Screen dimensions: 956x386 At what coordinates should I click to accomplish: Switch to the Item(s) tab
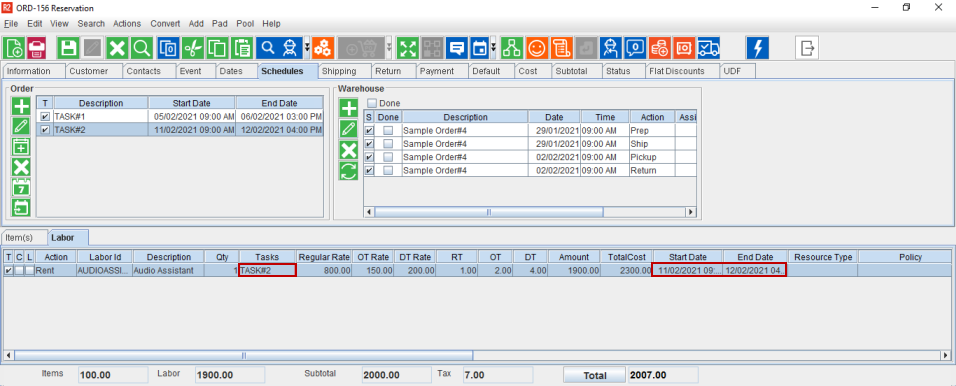(19, 237)
